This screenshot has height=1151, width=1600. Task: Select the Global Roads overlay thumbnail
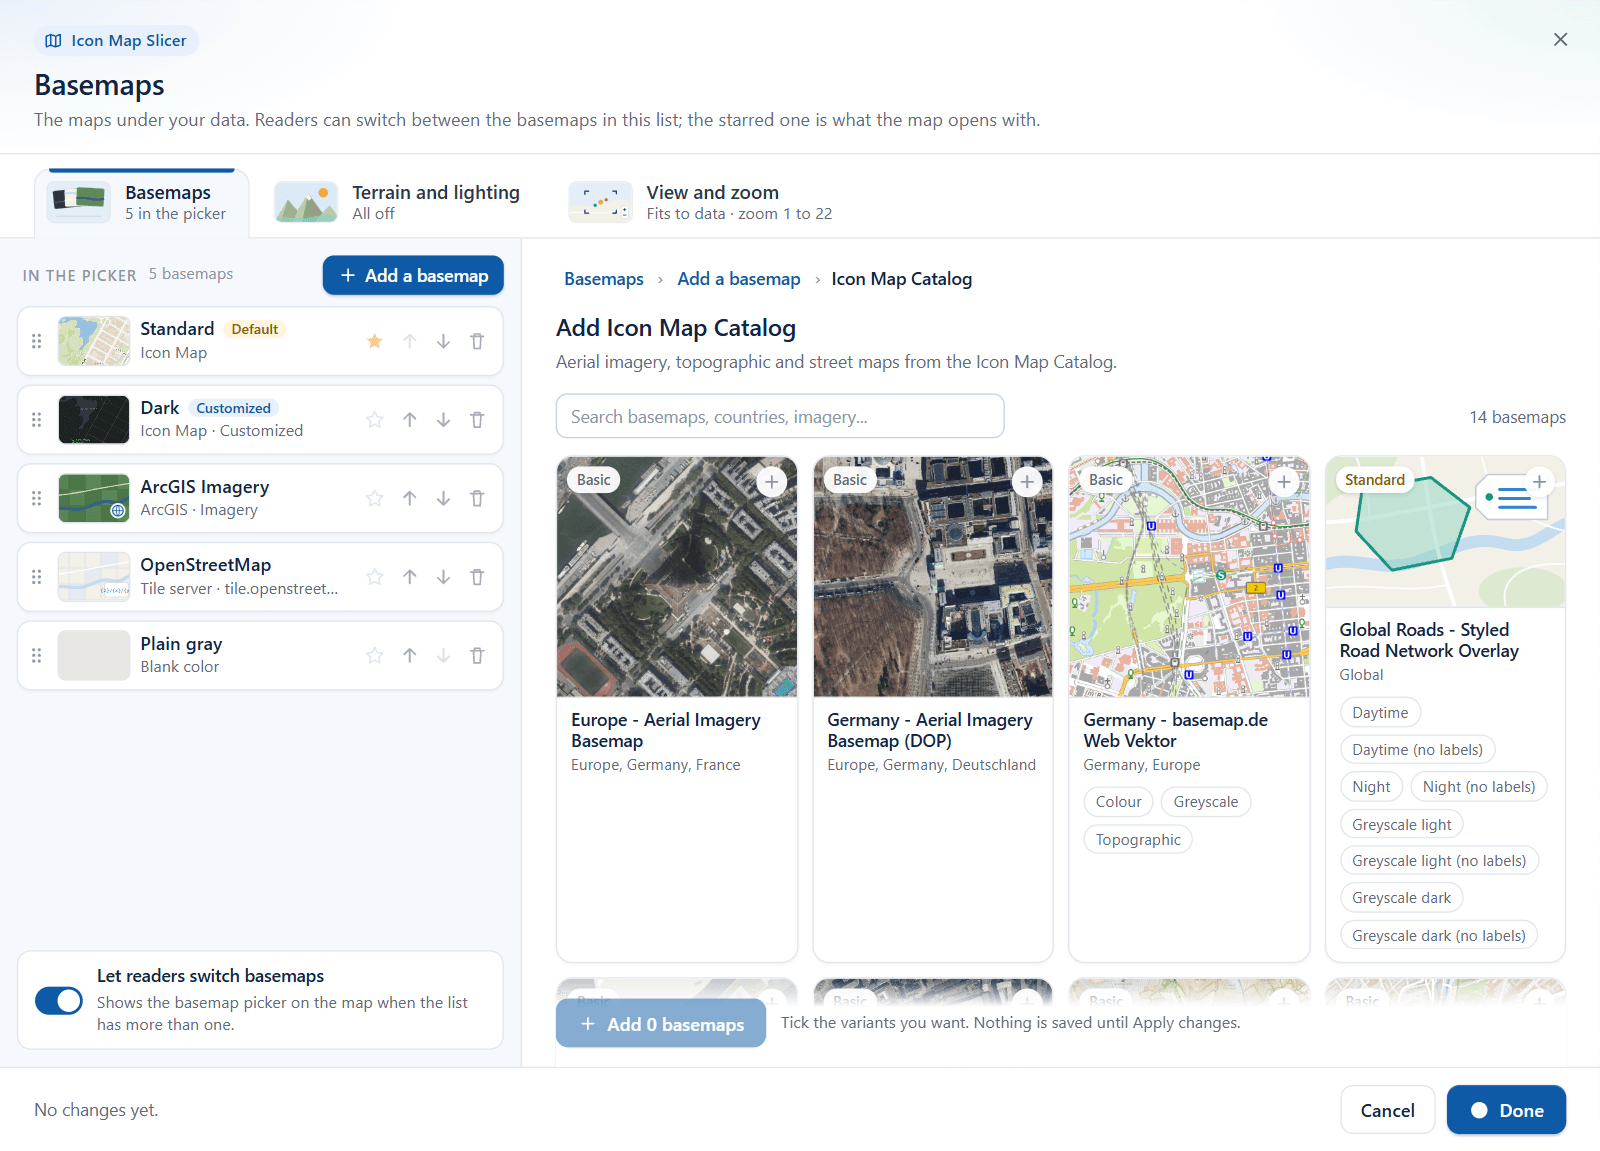(x=1445, y=532)
